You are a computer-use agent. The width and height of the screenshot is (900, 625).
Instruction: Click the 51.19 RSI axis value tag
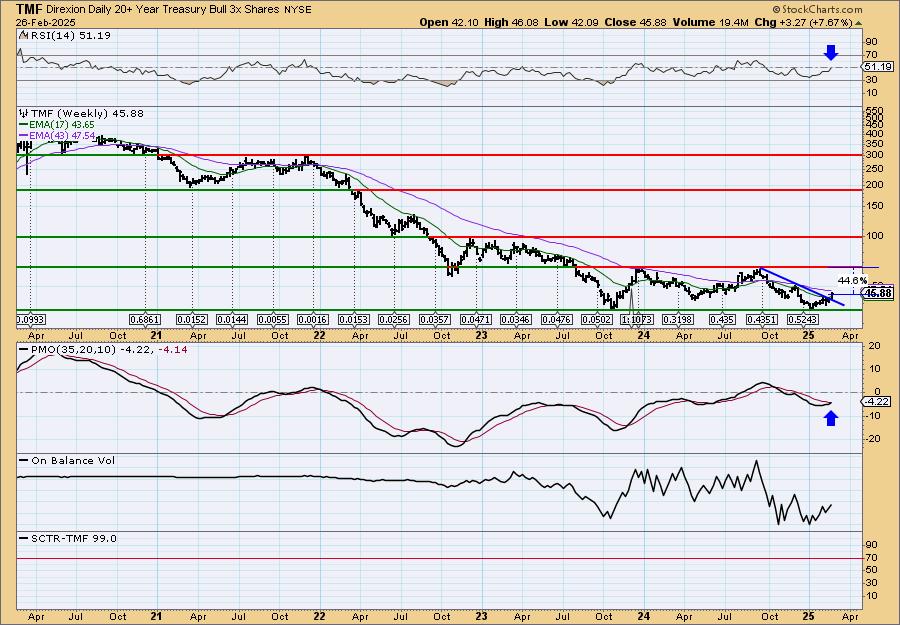click(877, 67)
